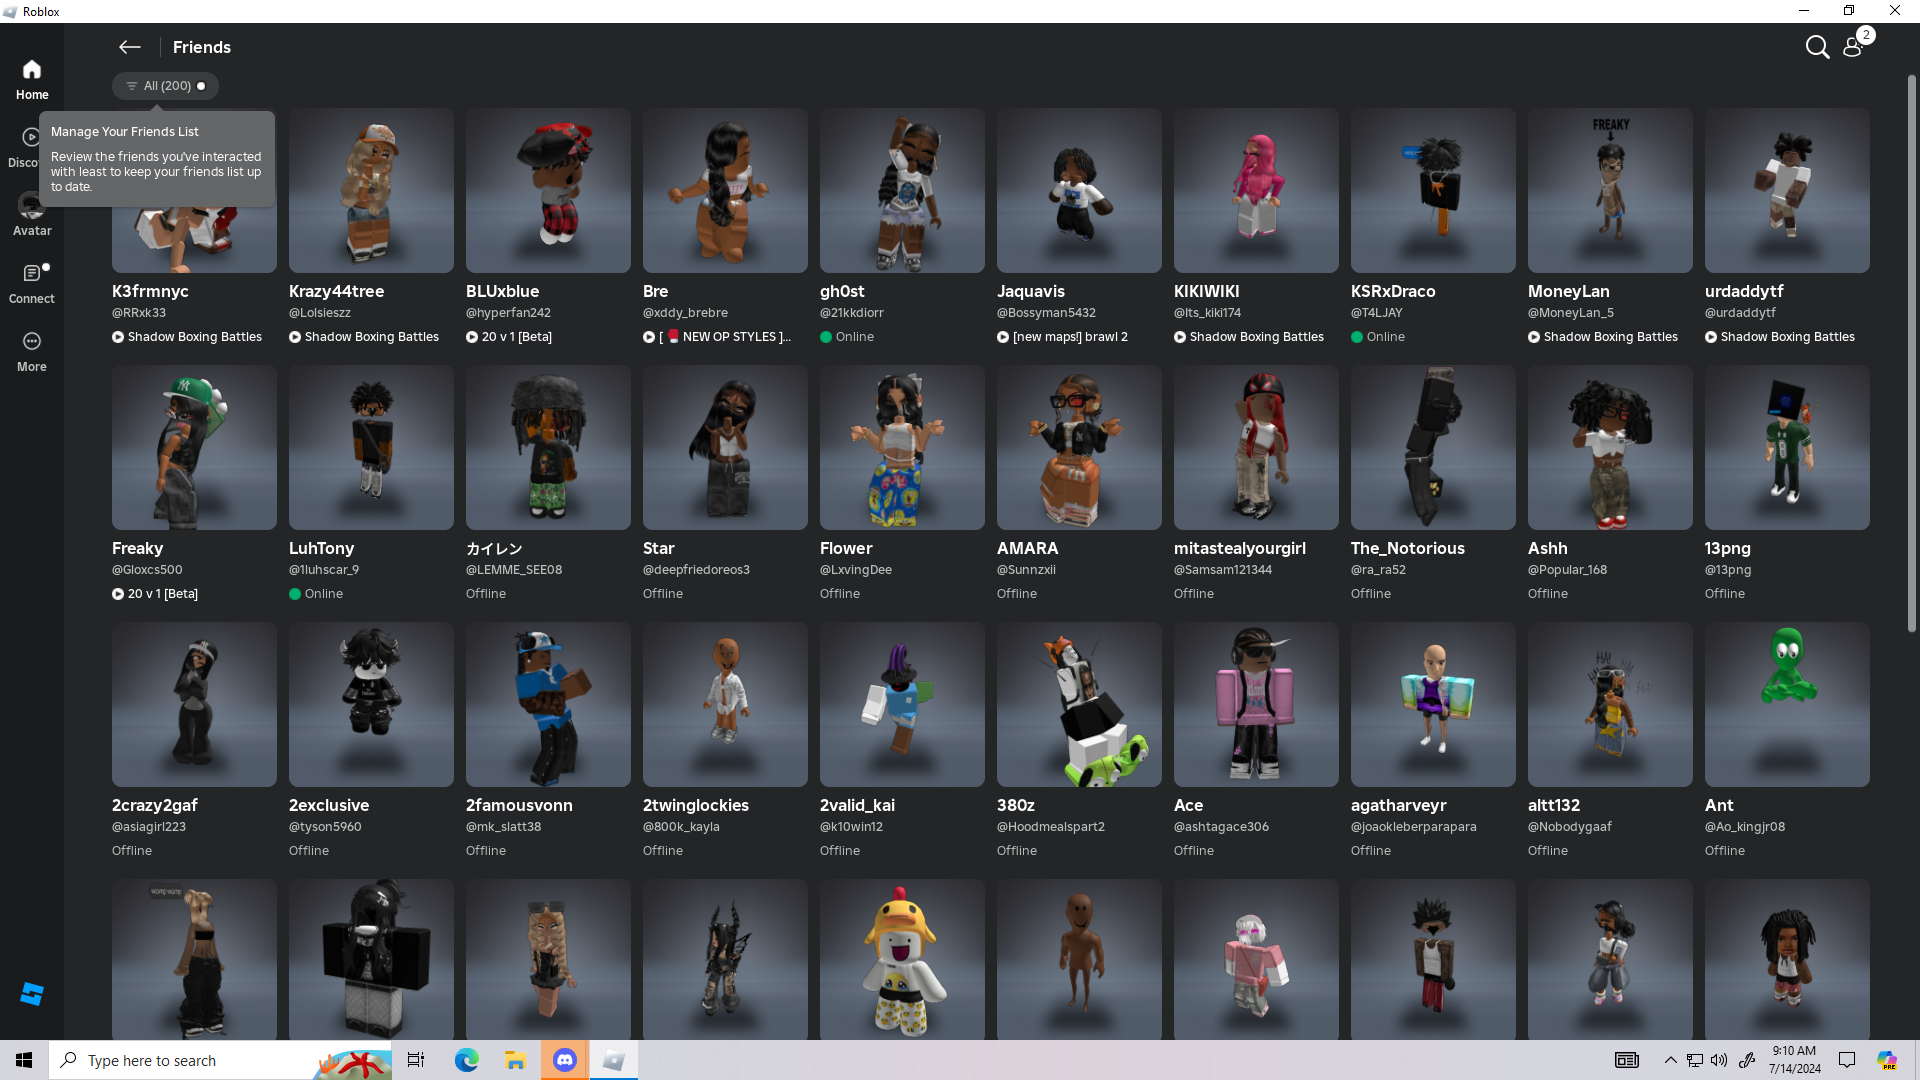Open the Avatar sidebar item
1920x1080 pixels.
32,215
